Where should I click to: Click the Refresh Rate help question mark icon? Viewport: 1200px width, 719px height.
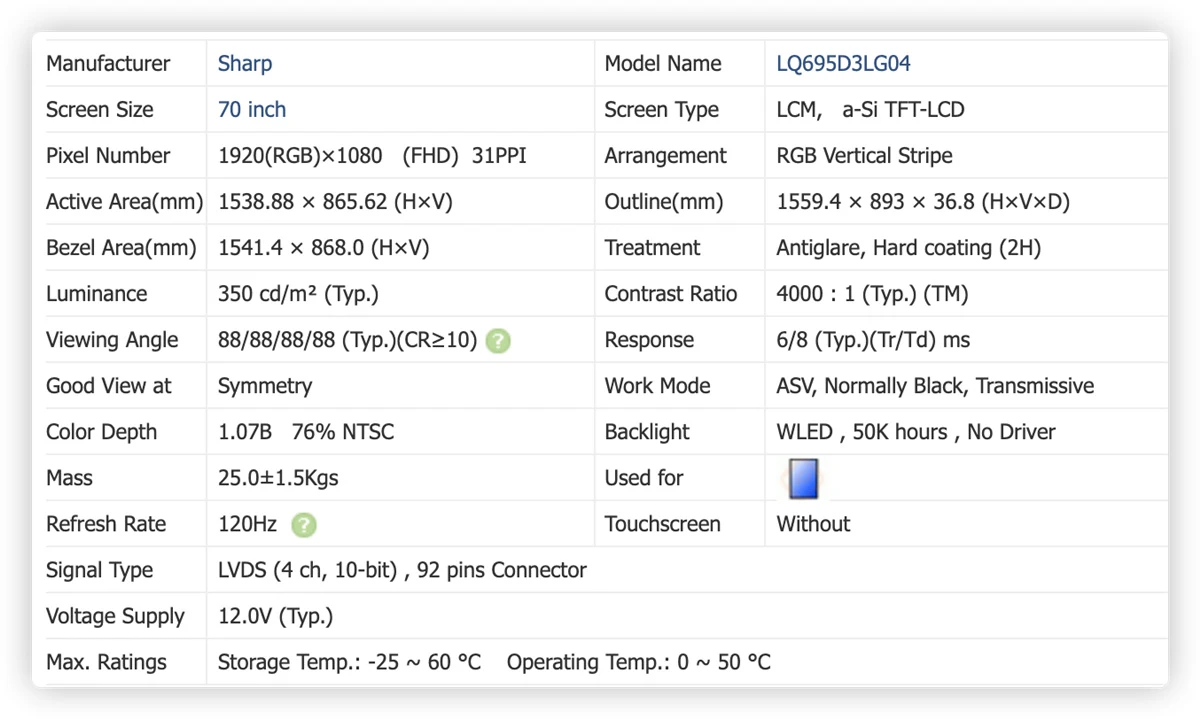pyautogui.click(x=304, y=525)
